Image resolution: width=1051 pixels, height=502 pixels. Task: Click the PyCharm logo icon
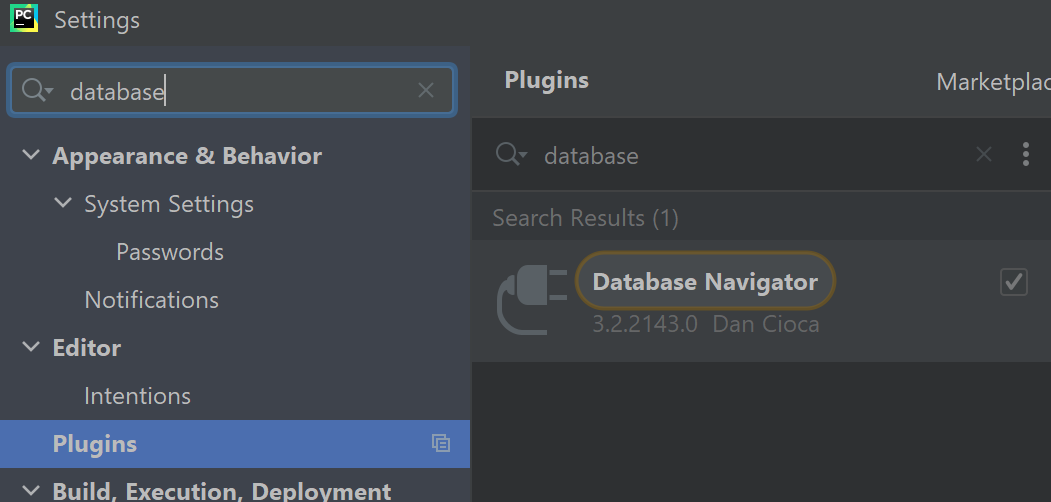23,18
